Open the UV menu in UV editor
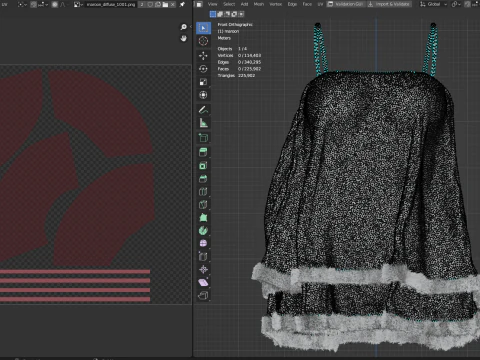 5,4
